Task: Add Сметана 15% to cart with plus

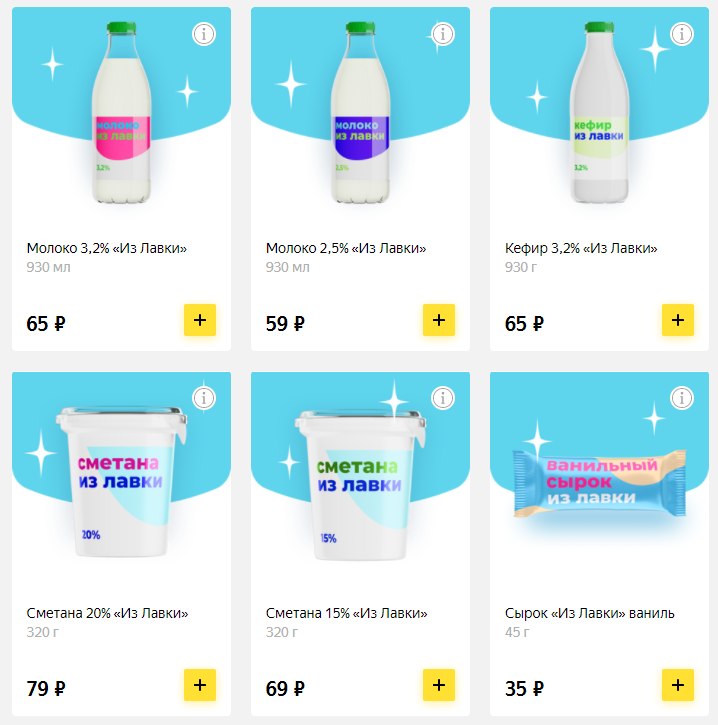Action: (439, 685)
